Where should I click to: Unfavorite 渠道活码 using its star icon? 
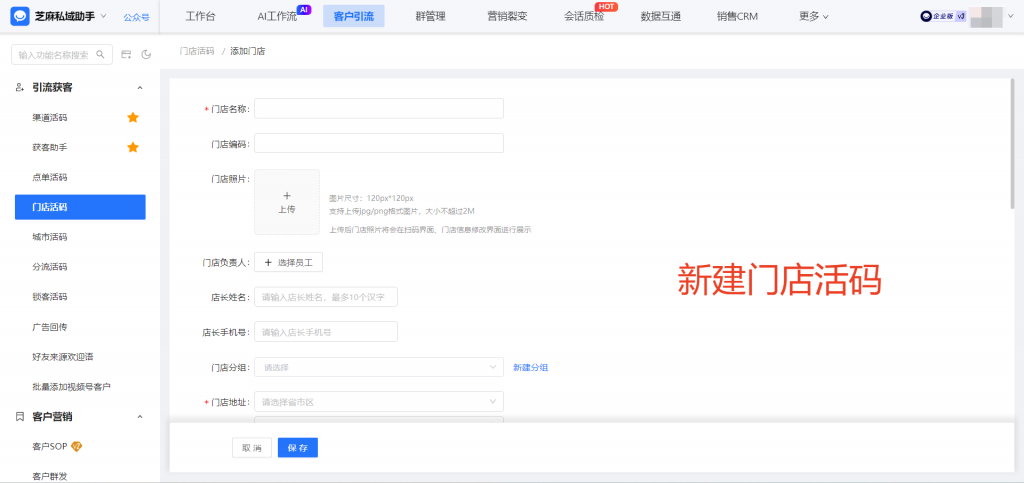132,118
